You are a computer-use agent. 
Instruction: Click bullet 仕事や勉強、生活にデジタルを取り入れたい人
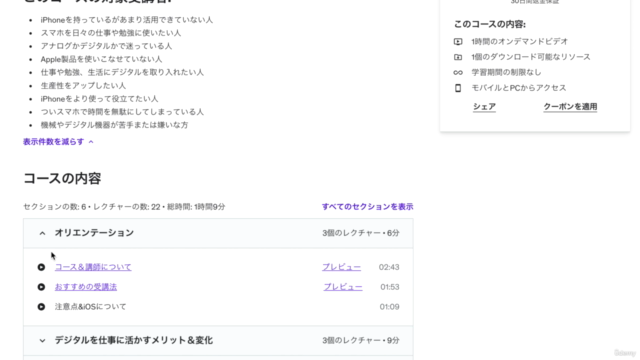pyautogui.click(x=122, y=72)
